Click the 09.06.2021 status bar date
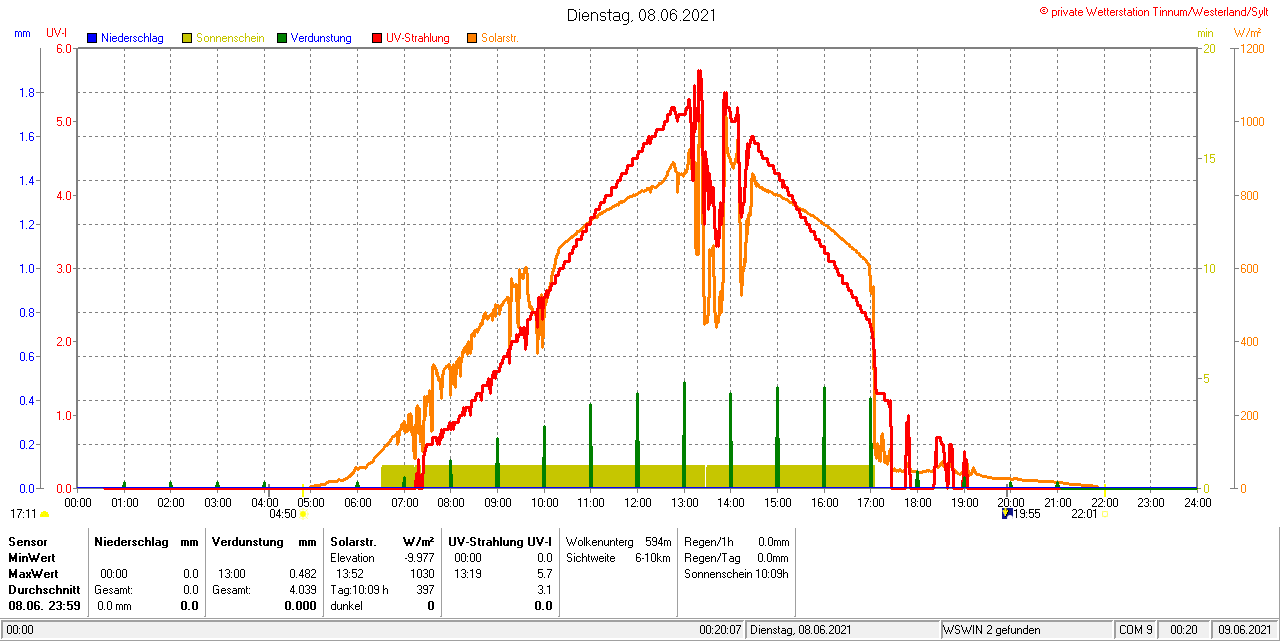 click(1245, 630)
